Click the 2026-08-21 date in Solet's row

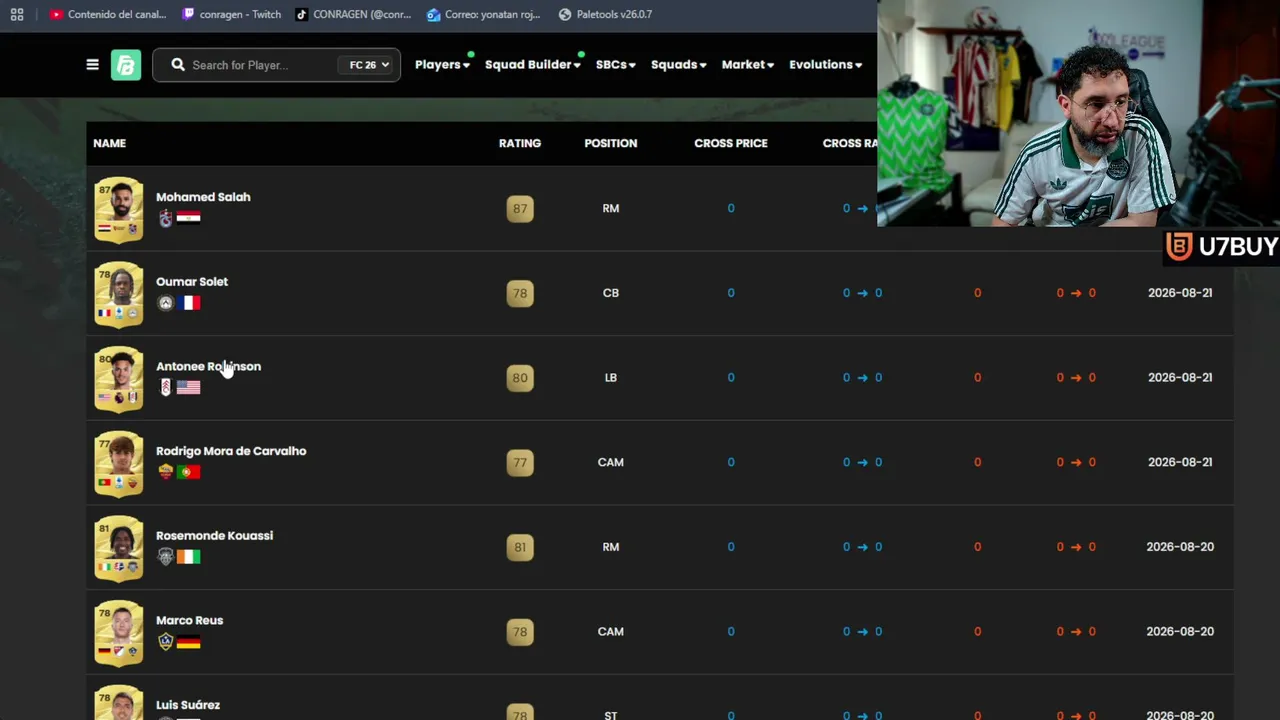click(1180, 293)
